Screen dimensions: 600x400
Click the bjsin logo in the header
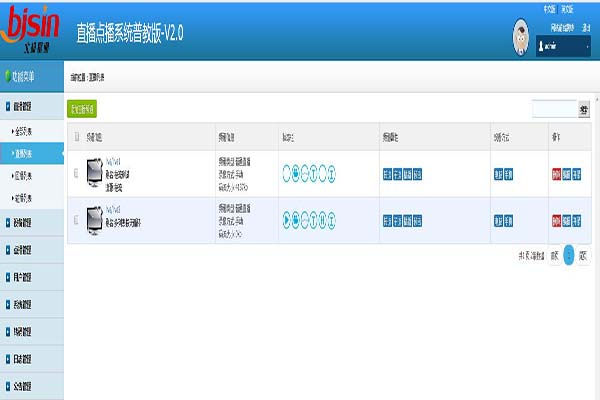click(31, 29)
